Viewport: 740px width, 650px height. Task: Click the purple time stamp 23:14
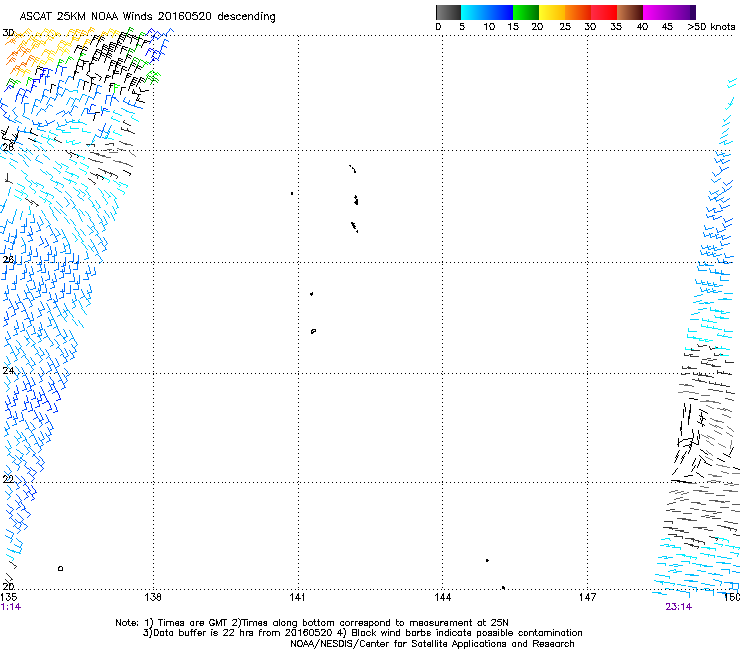(x=679, y=607)
